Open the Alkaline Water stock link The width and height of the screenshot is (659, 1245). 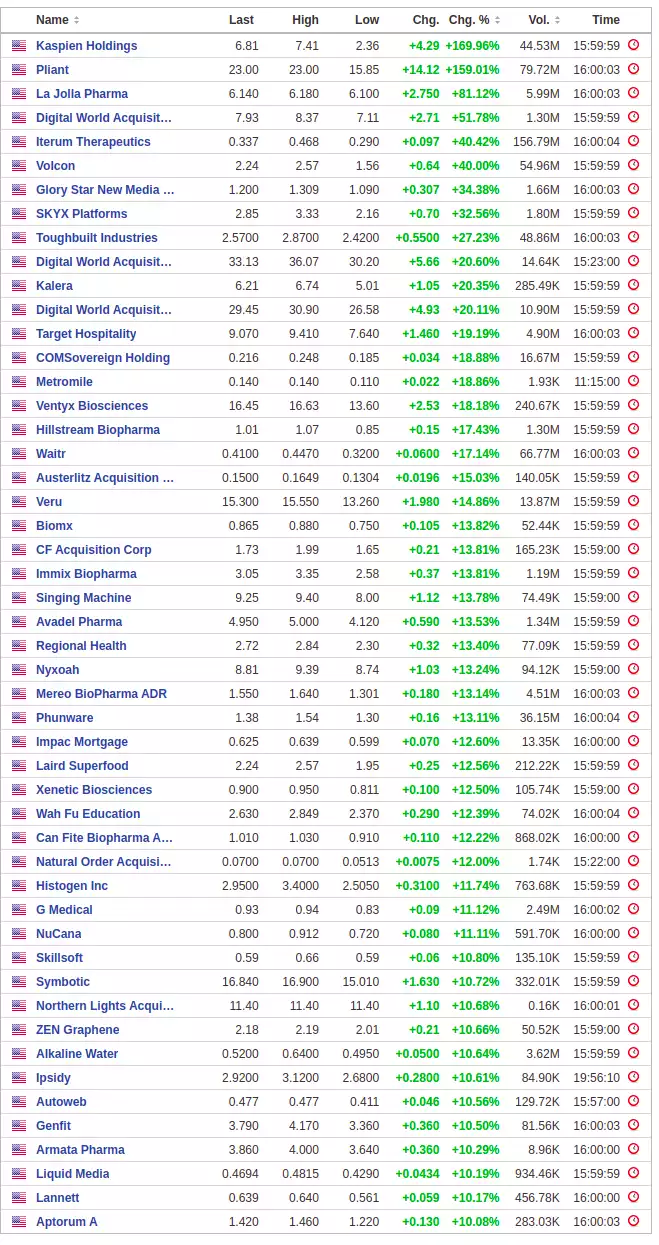77,1054
